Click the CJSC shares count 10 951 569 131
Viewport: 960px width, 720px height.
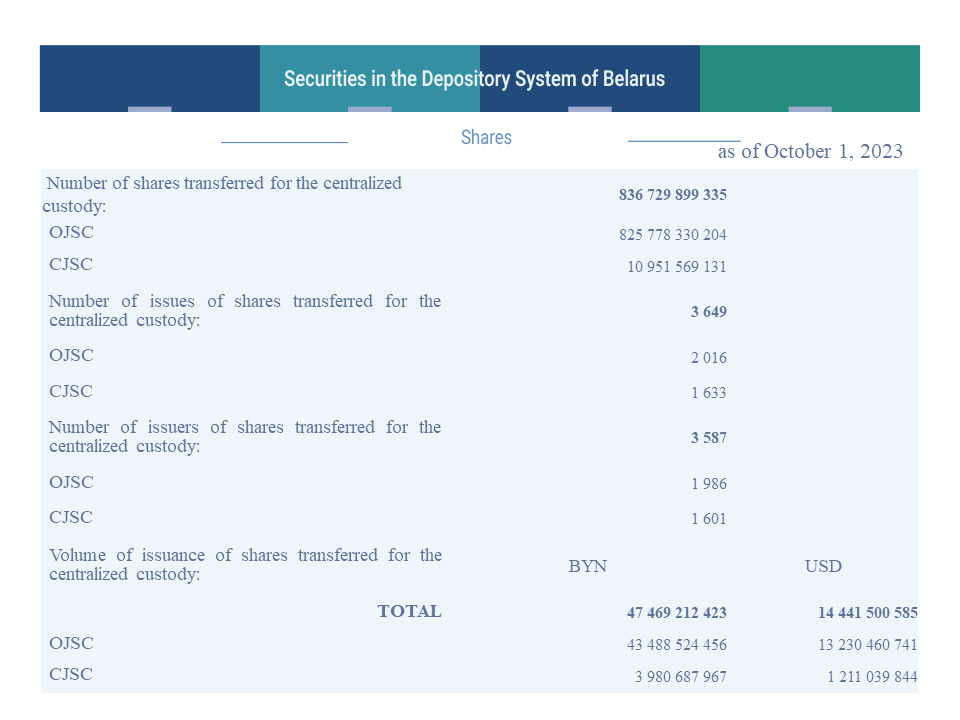(677, 266)
